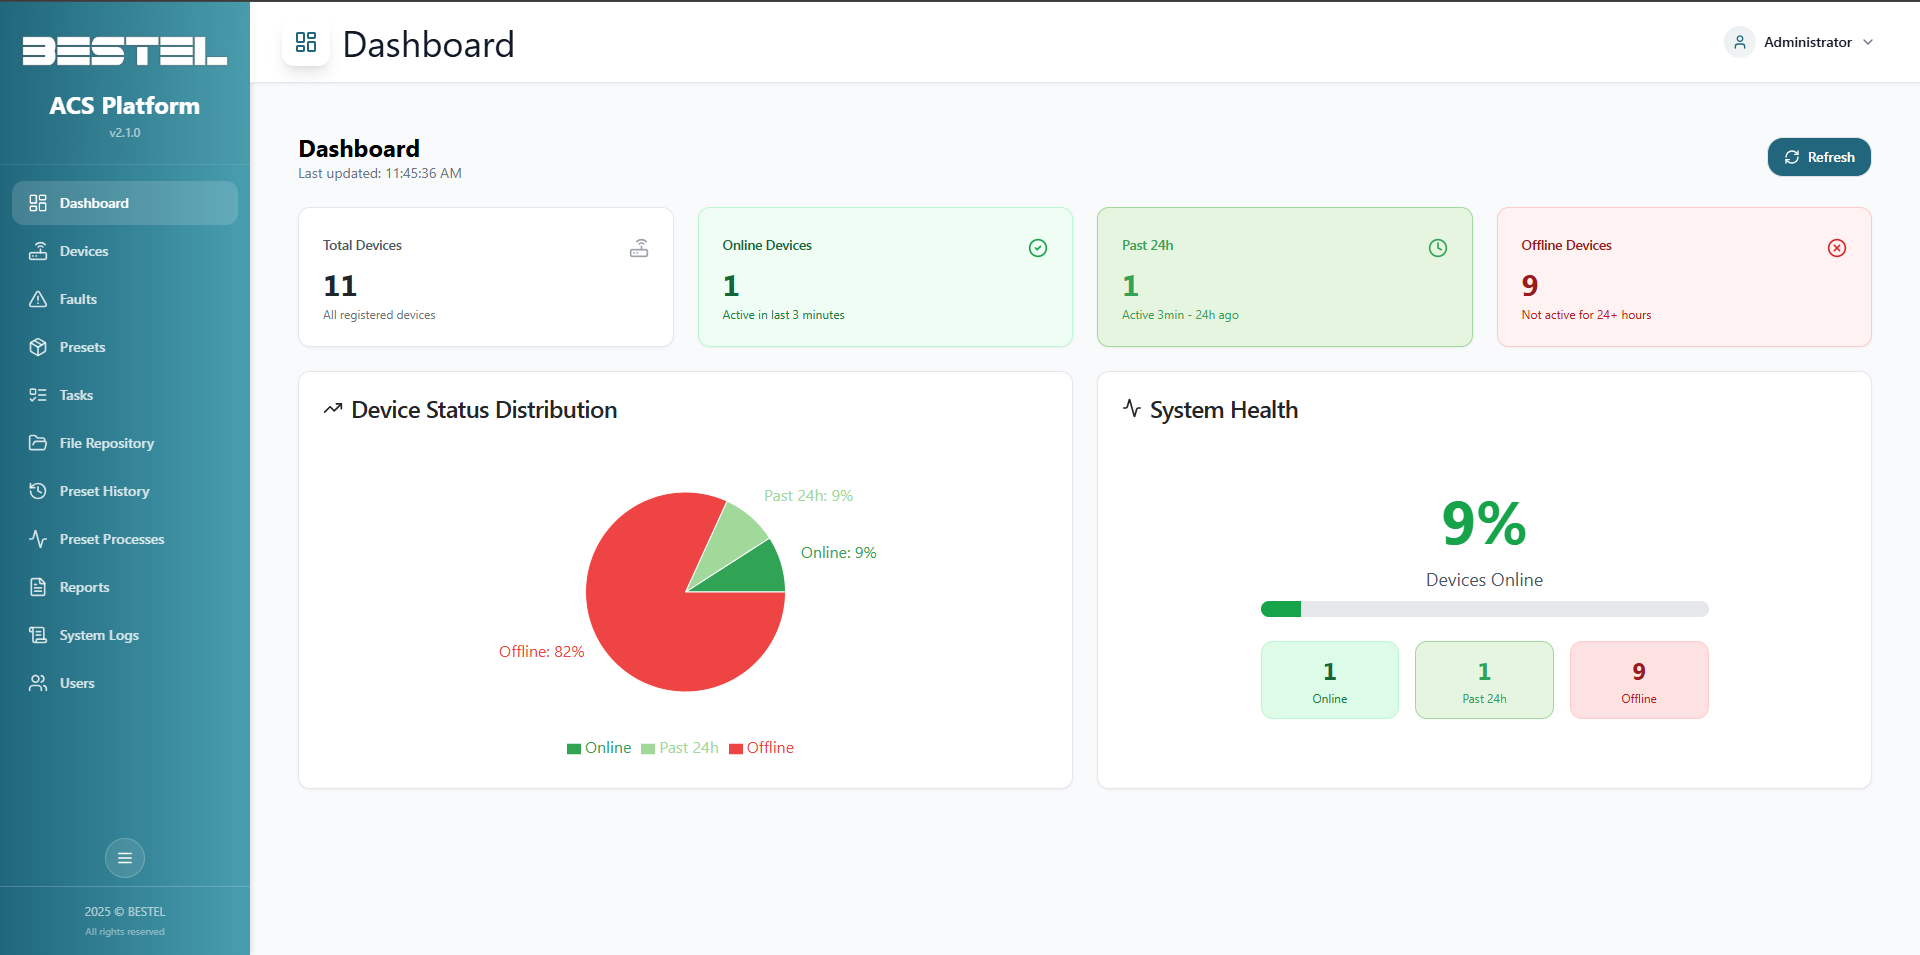The width and height of the screenshot is (1920, 955).
Task: Go to Reports in the sidebar
Action: tap(84, 587)
